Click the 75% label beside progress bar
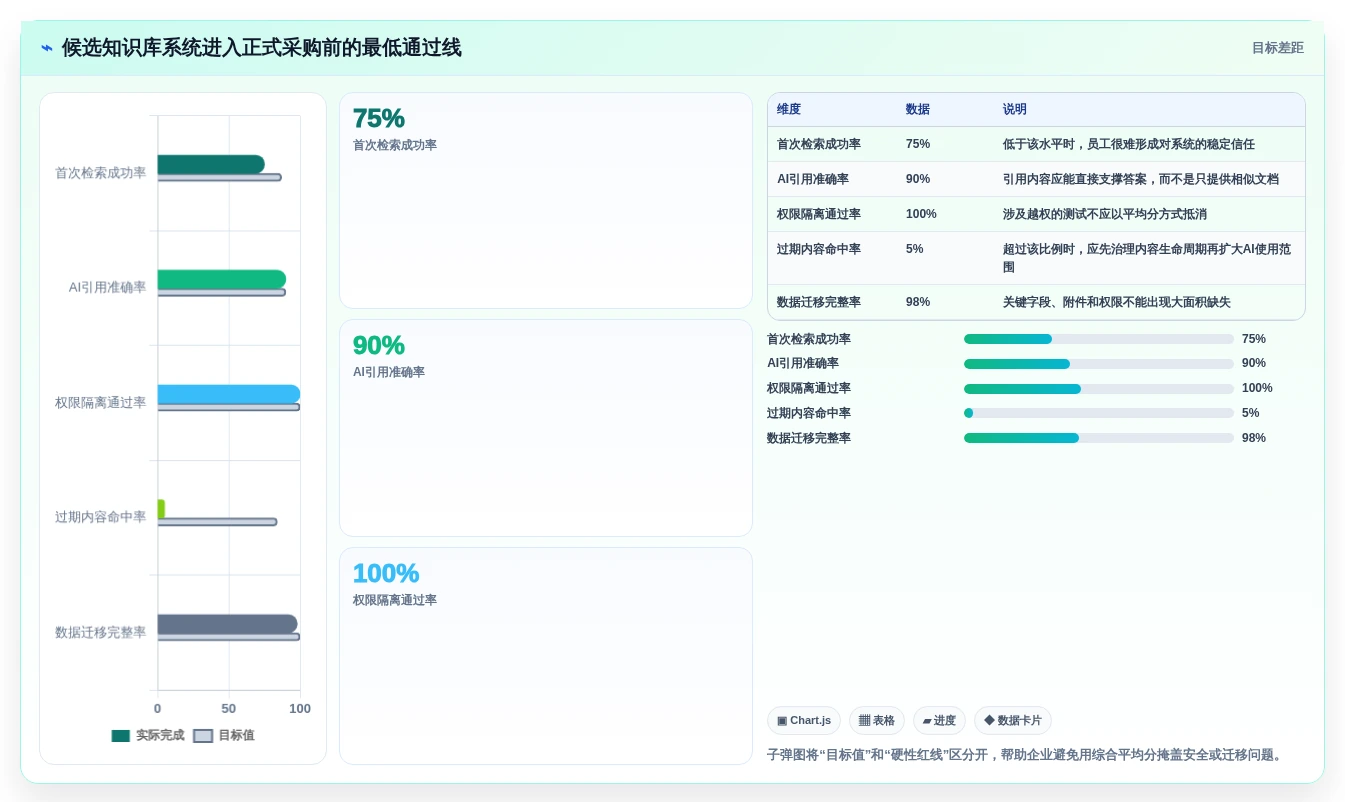The width and height of the screenshot is (1345, 802). click(1254, 339)
